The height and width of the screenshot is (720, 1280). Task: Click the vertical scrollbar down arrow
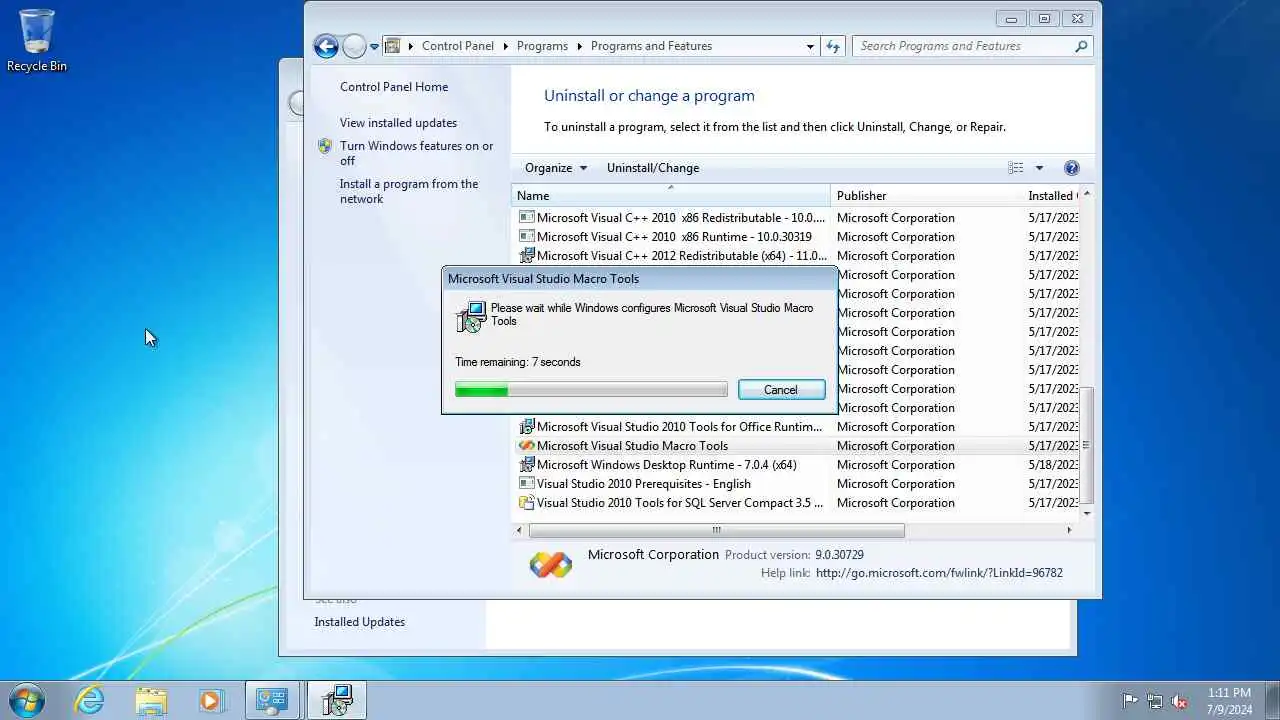point(1088,513)
